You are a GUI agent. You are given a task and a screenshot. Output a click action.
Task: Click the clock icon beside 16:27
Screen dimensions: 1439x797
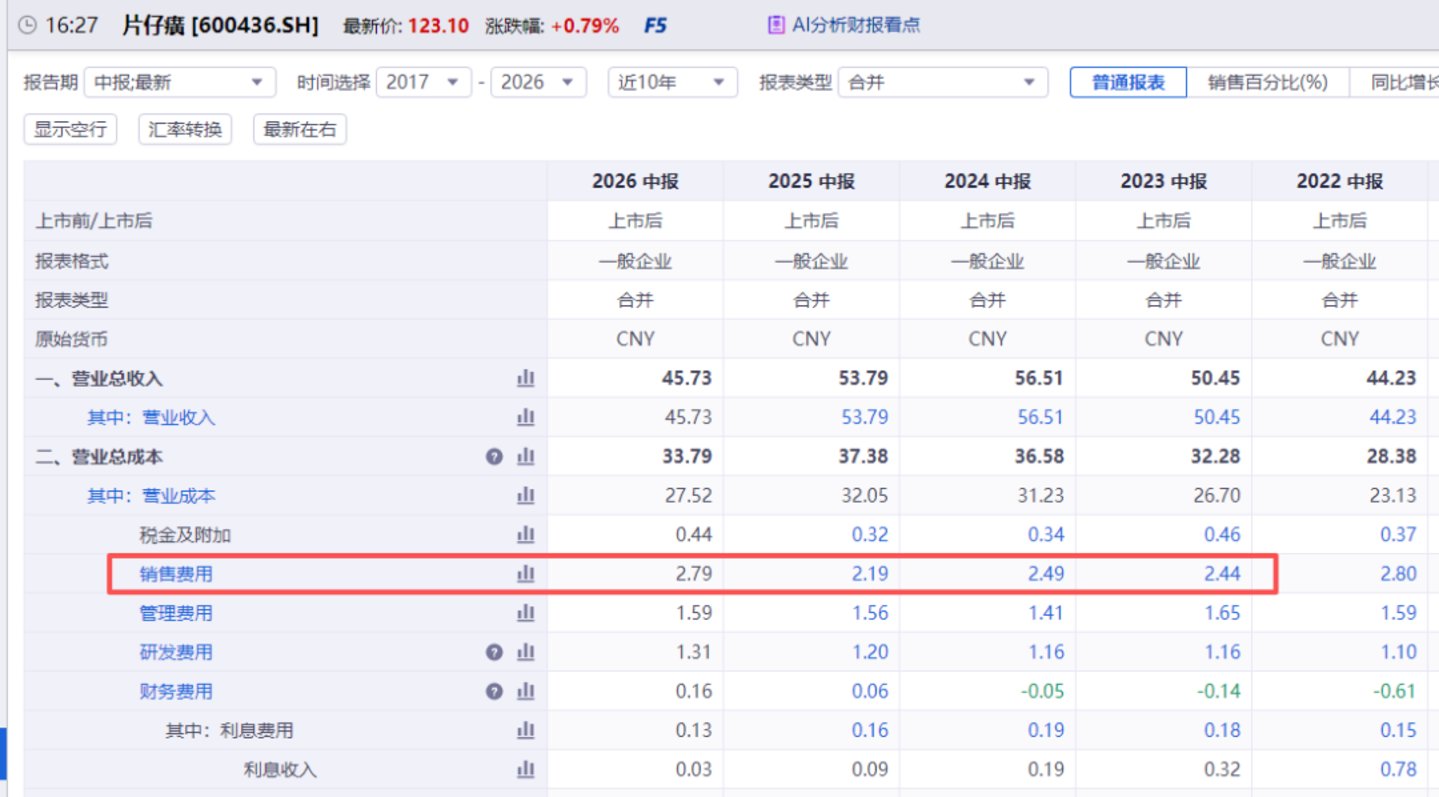pos(27,26)
